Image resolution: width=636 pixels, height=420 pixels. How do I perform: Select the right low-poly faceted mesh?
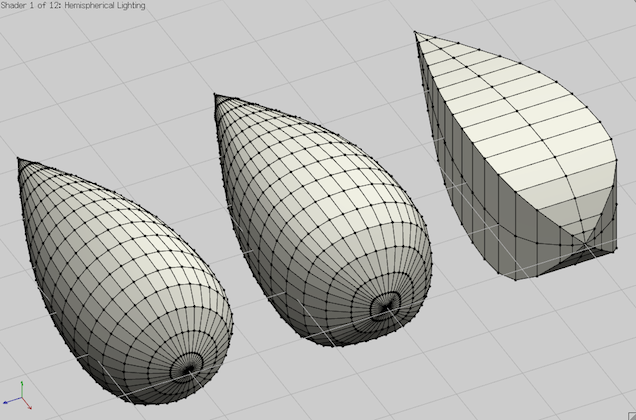[516, 156]
